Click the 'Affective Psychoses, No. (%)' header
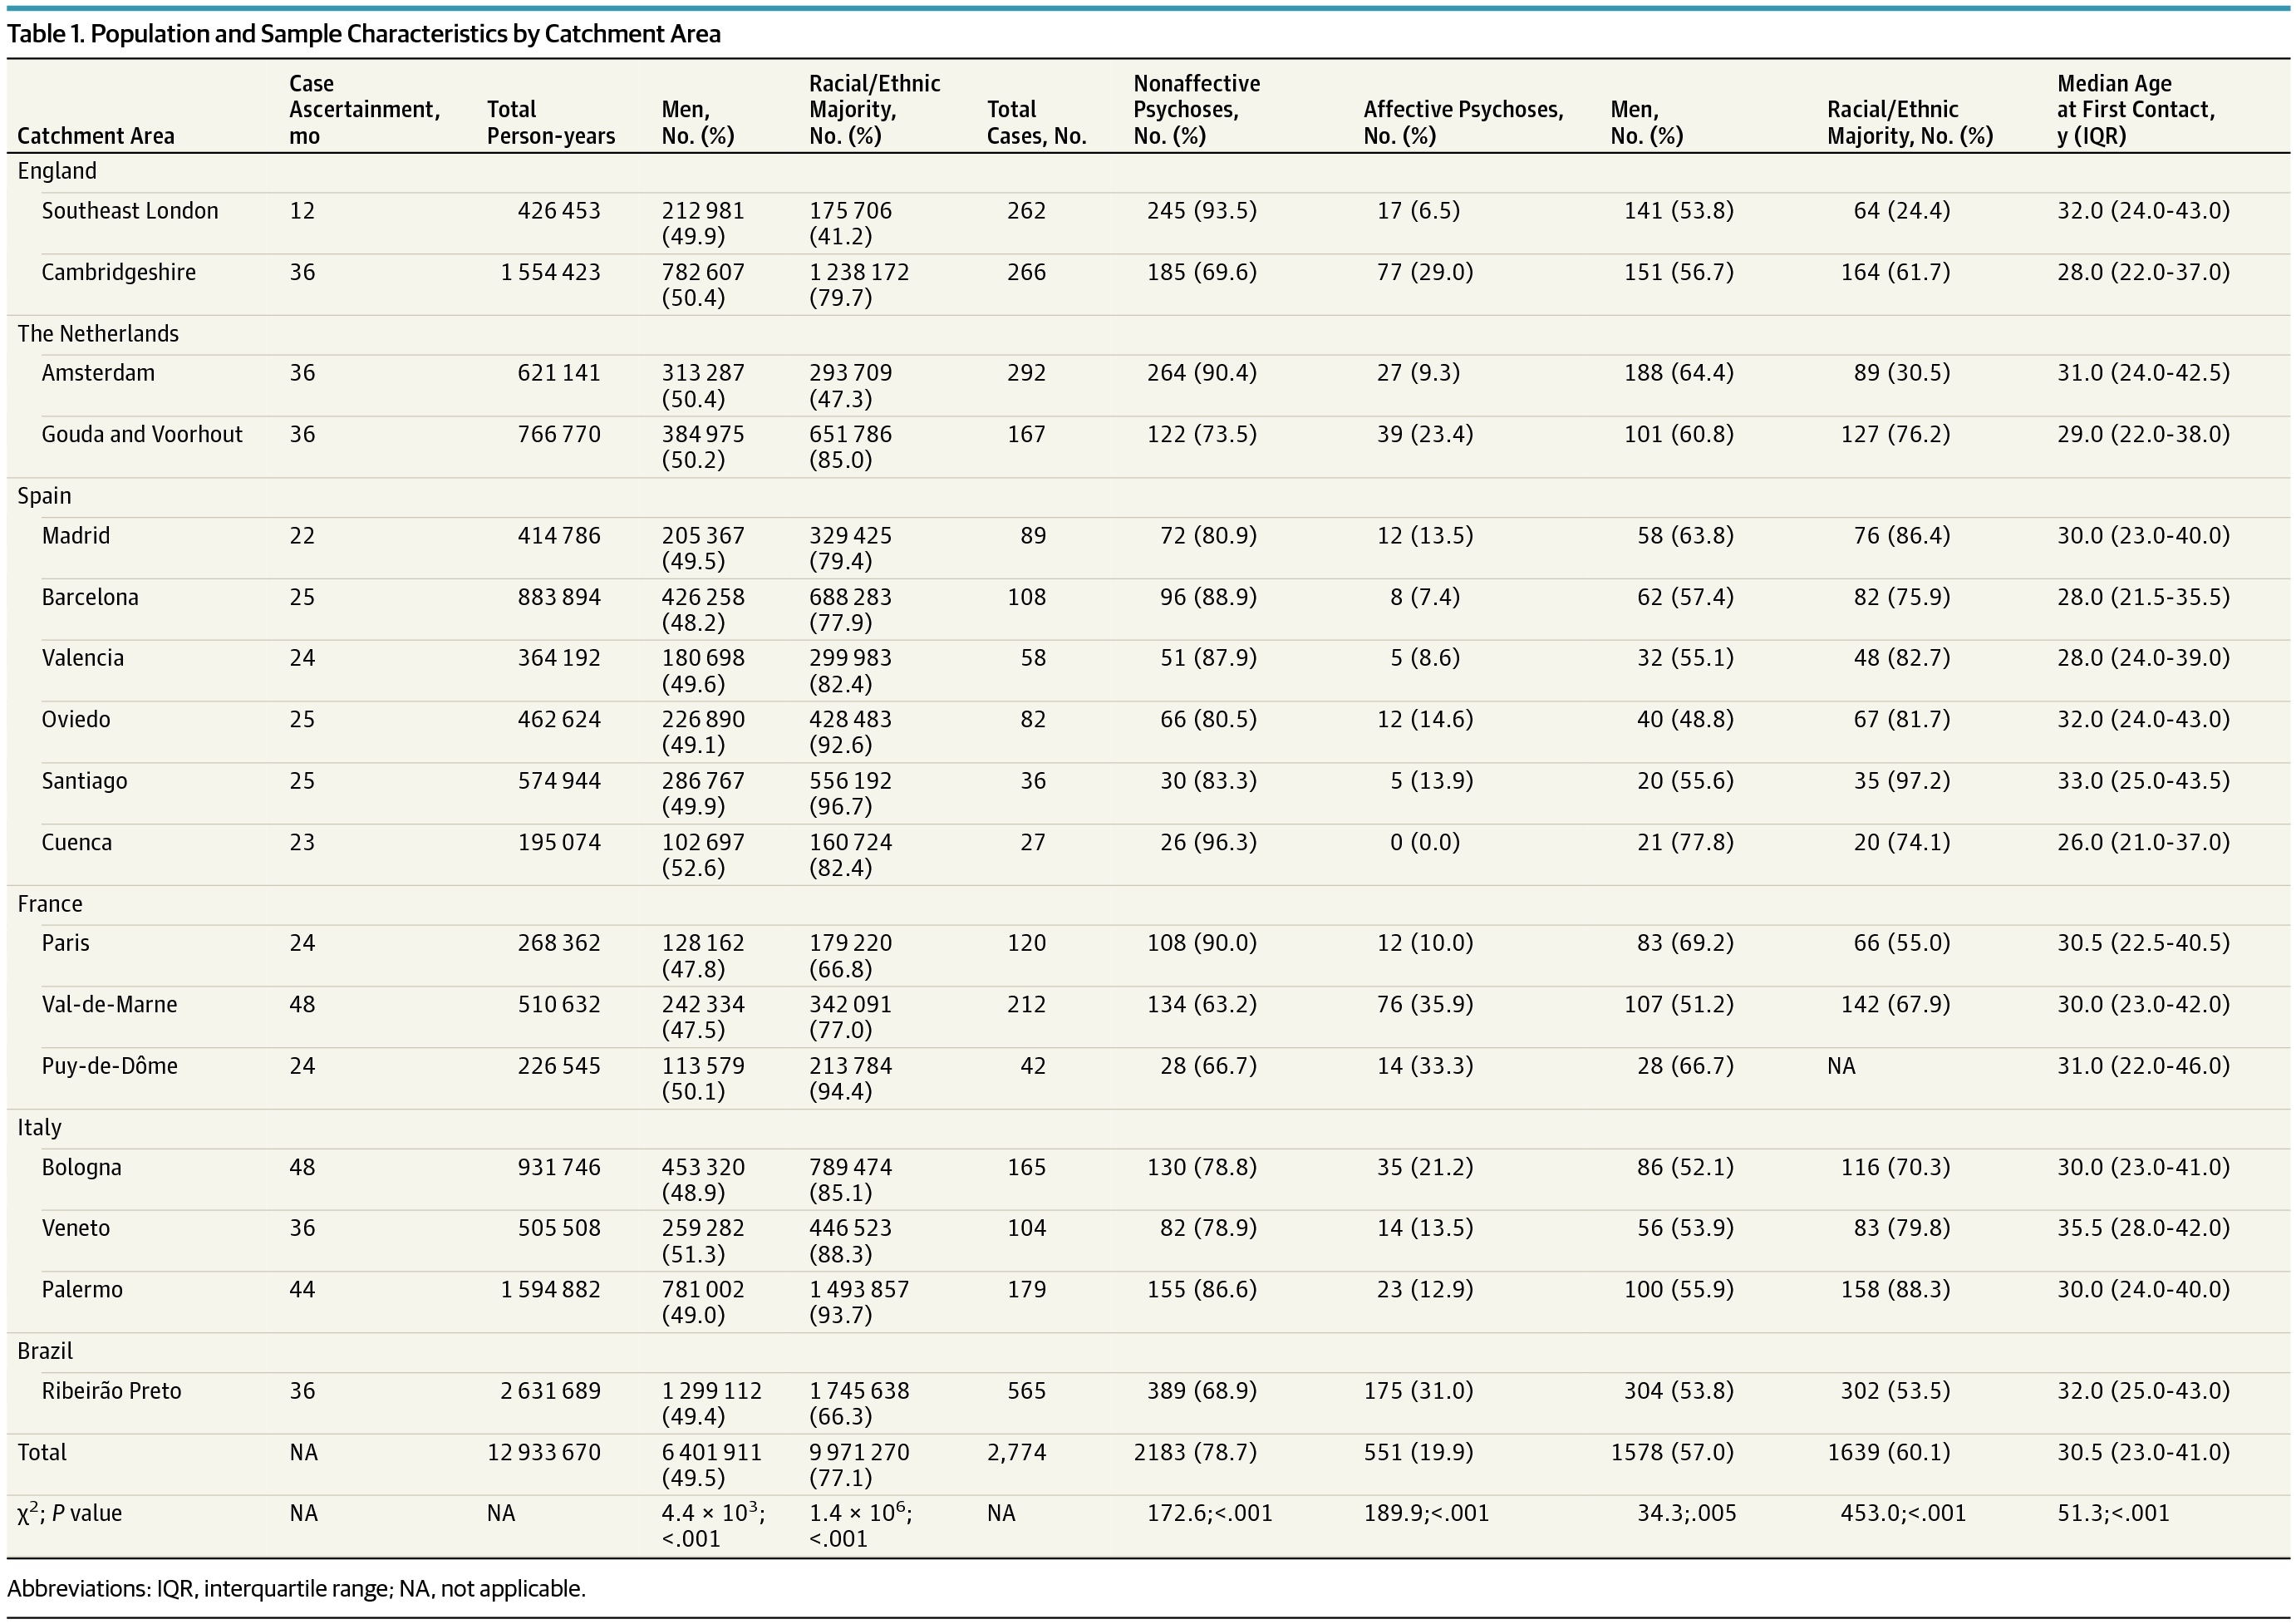Viewport: 2296px width, 1624px height. [1464, 123]
